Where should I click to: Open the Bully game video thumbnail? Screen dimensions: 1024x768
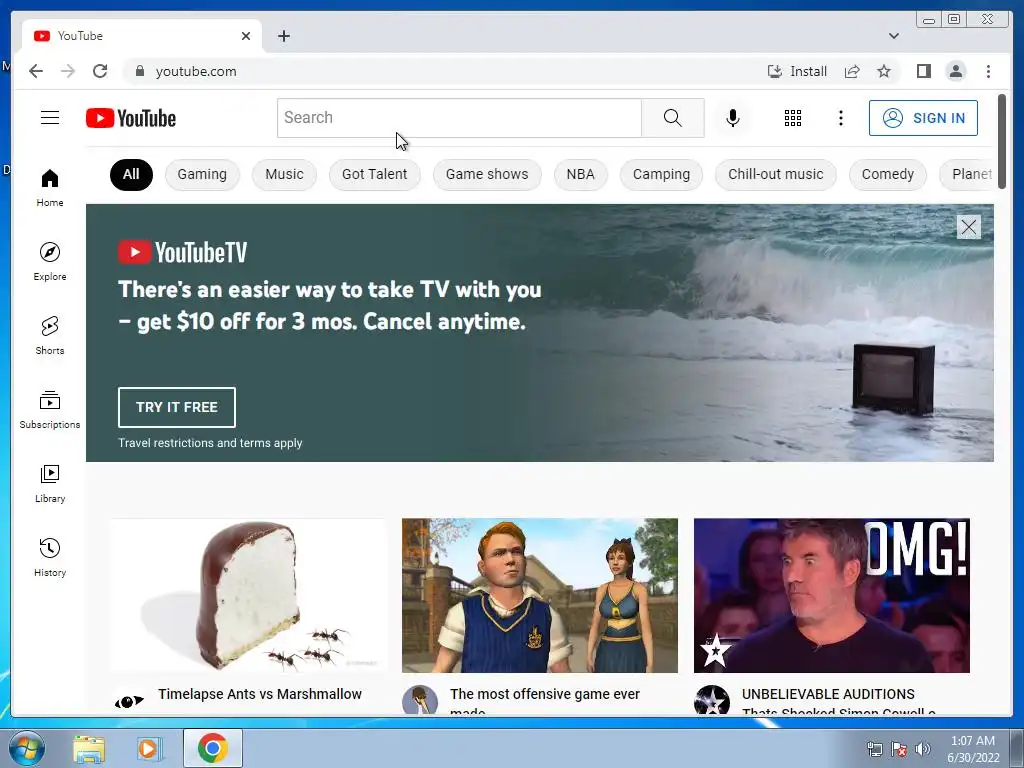(539, 596)
